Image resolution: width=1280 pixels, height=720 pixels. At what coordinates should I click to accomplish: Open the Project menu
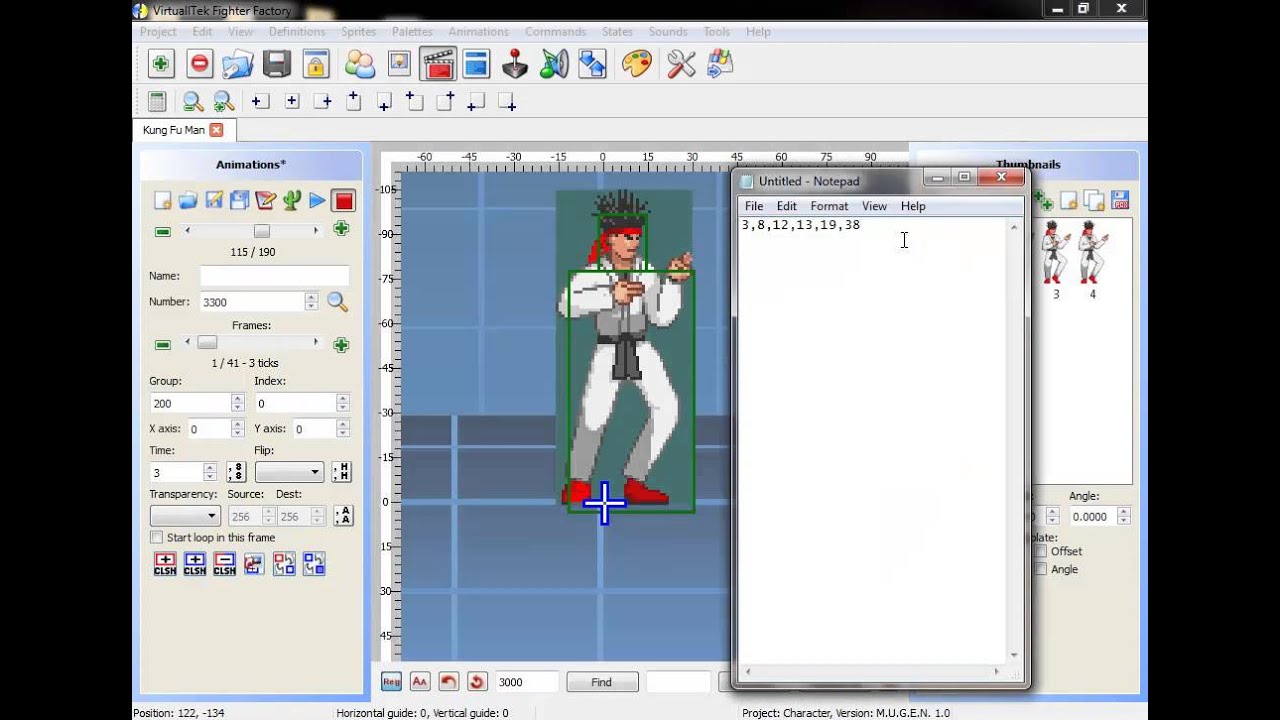tap(158, 32)
